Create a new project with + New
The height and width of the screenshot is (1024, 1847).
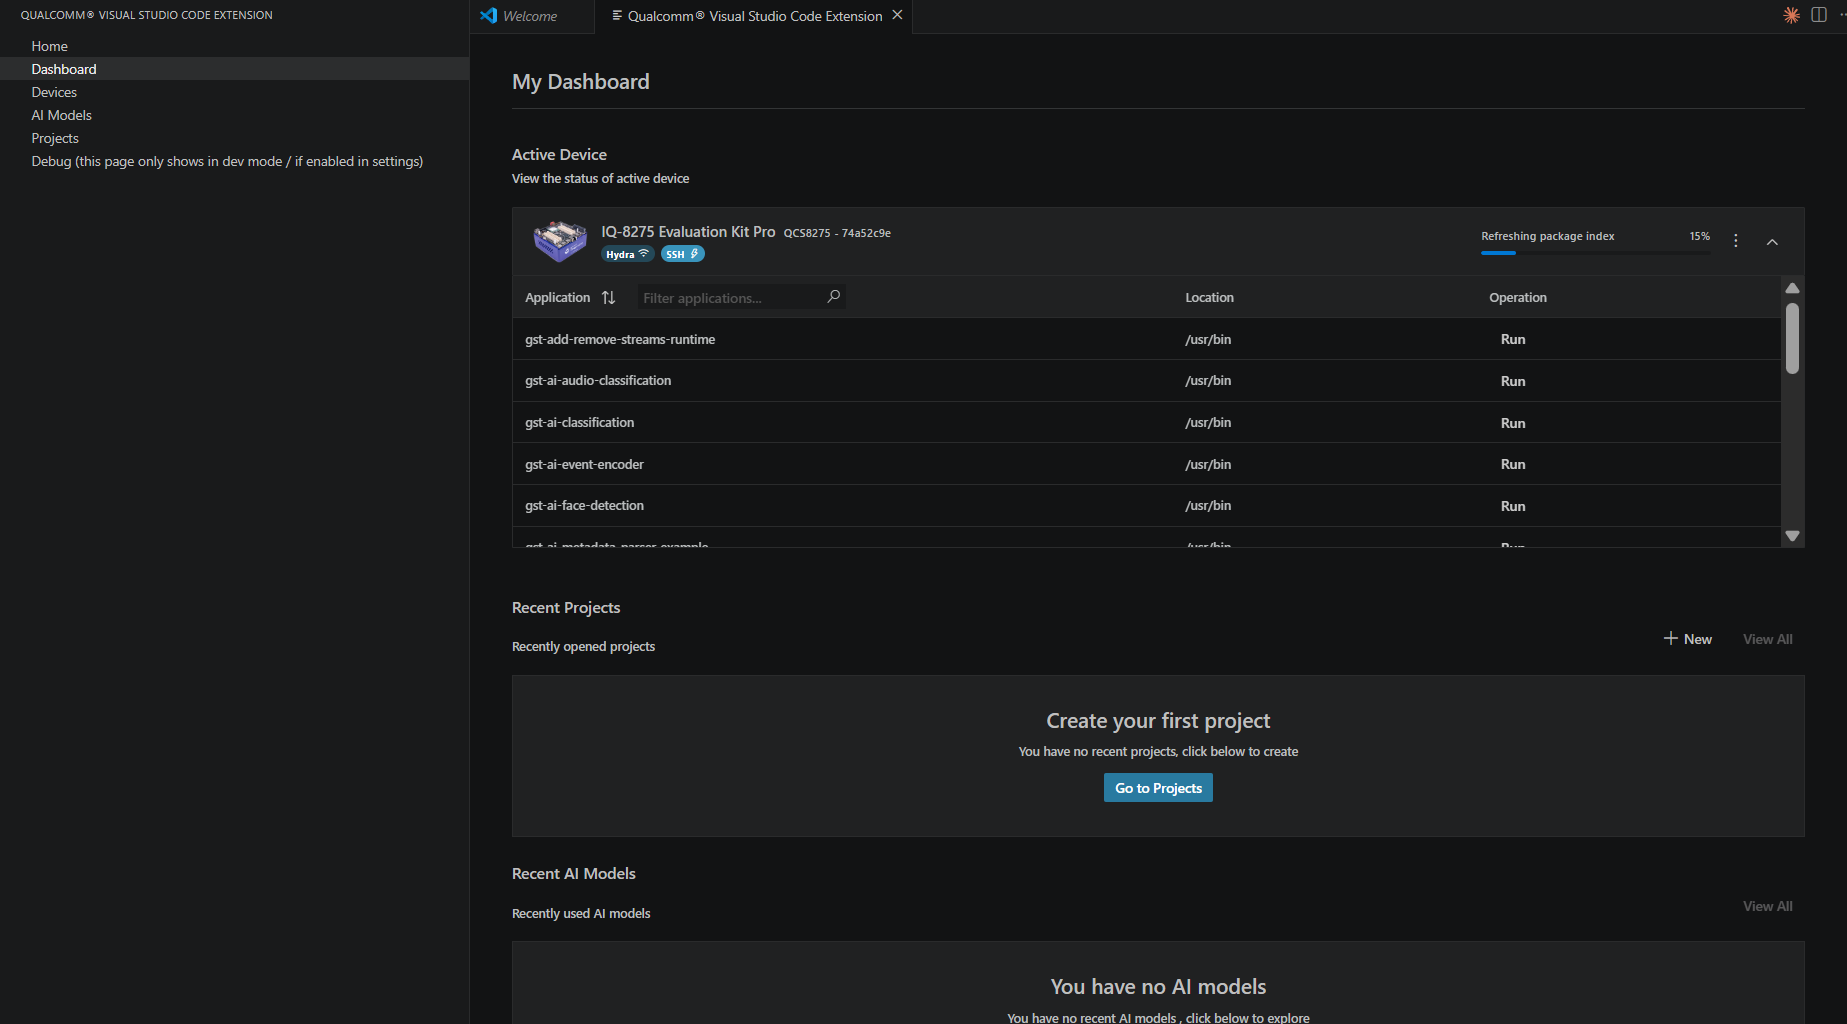coord(1688,639)
